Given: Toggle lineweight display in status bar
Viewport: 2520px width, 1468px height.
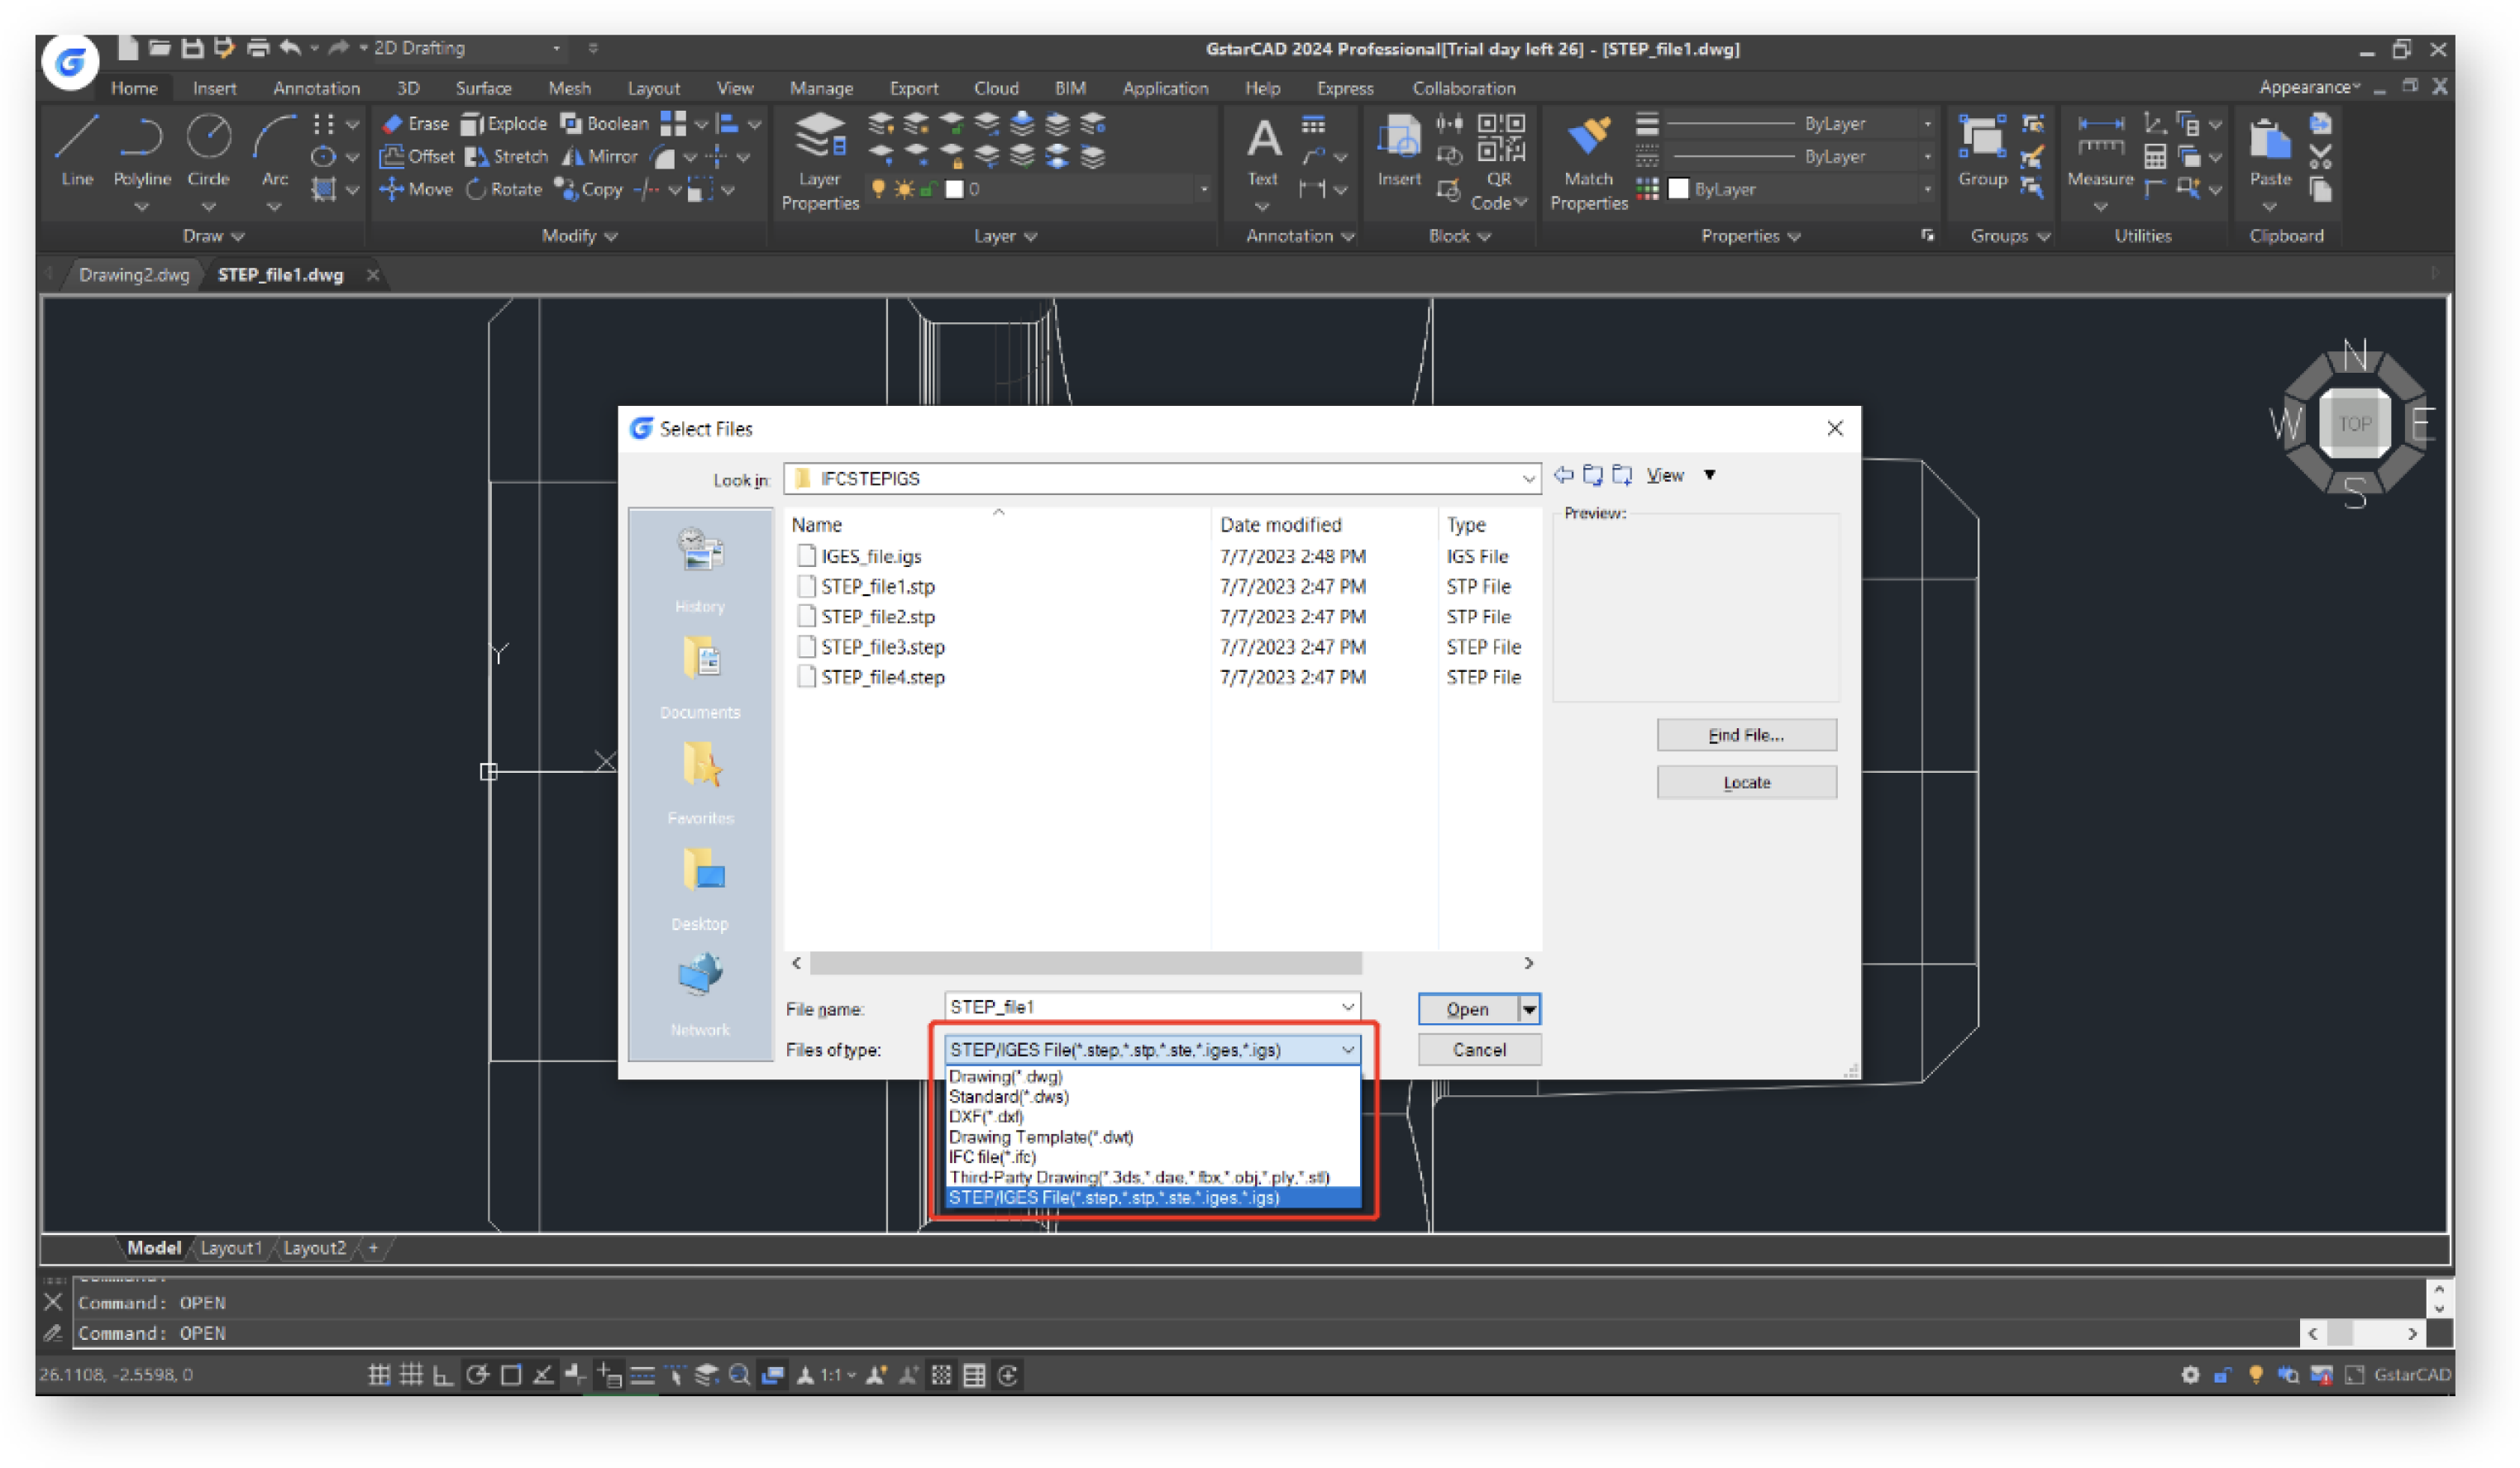Looking at the screenshot, I should coord(642,1375).
